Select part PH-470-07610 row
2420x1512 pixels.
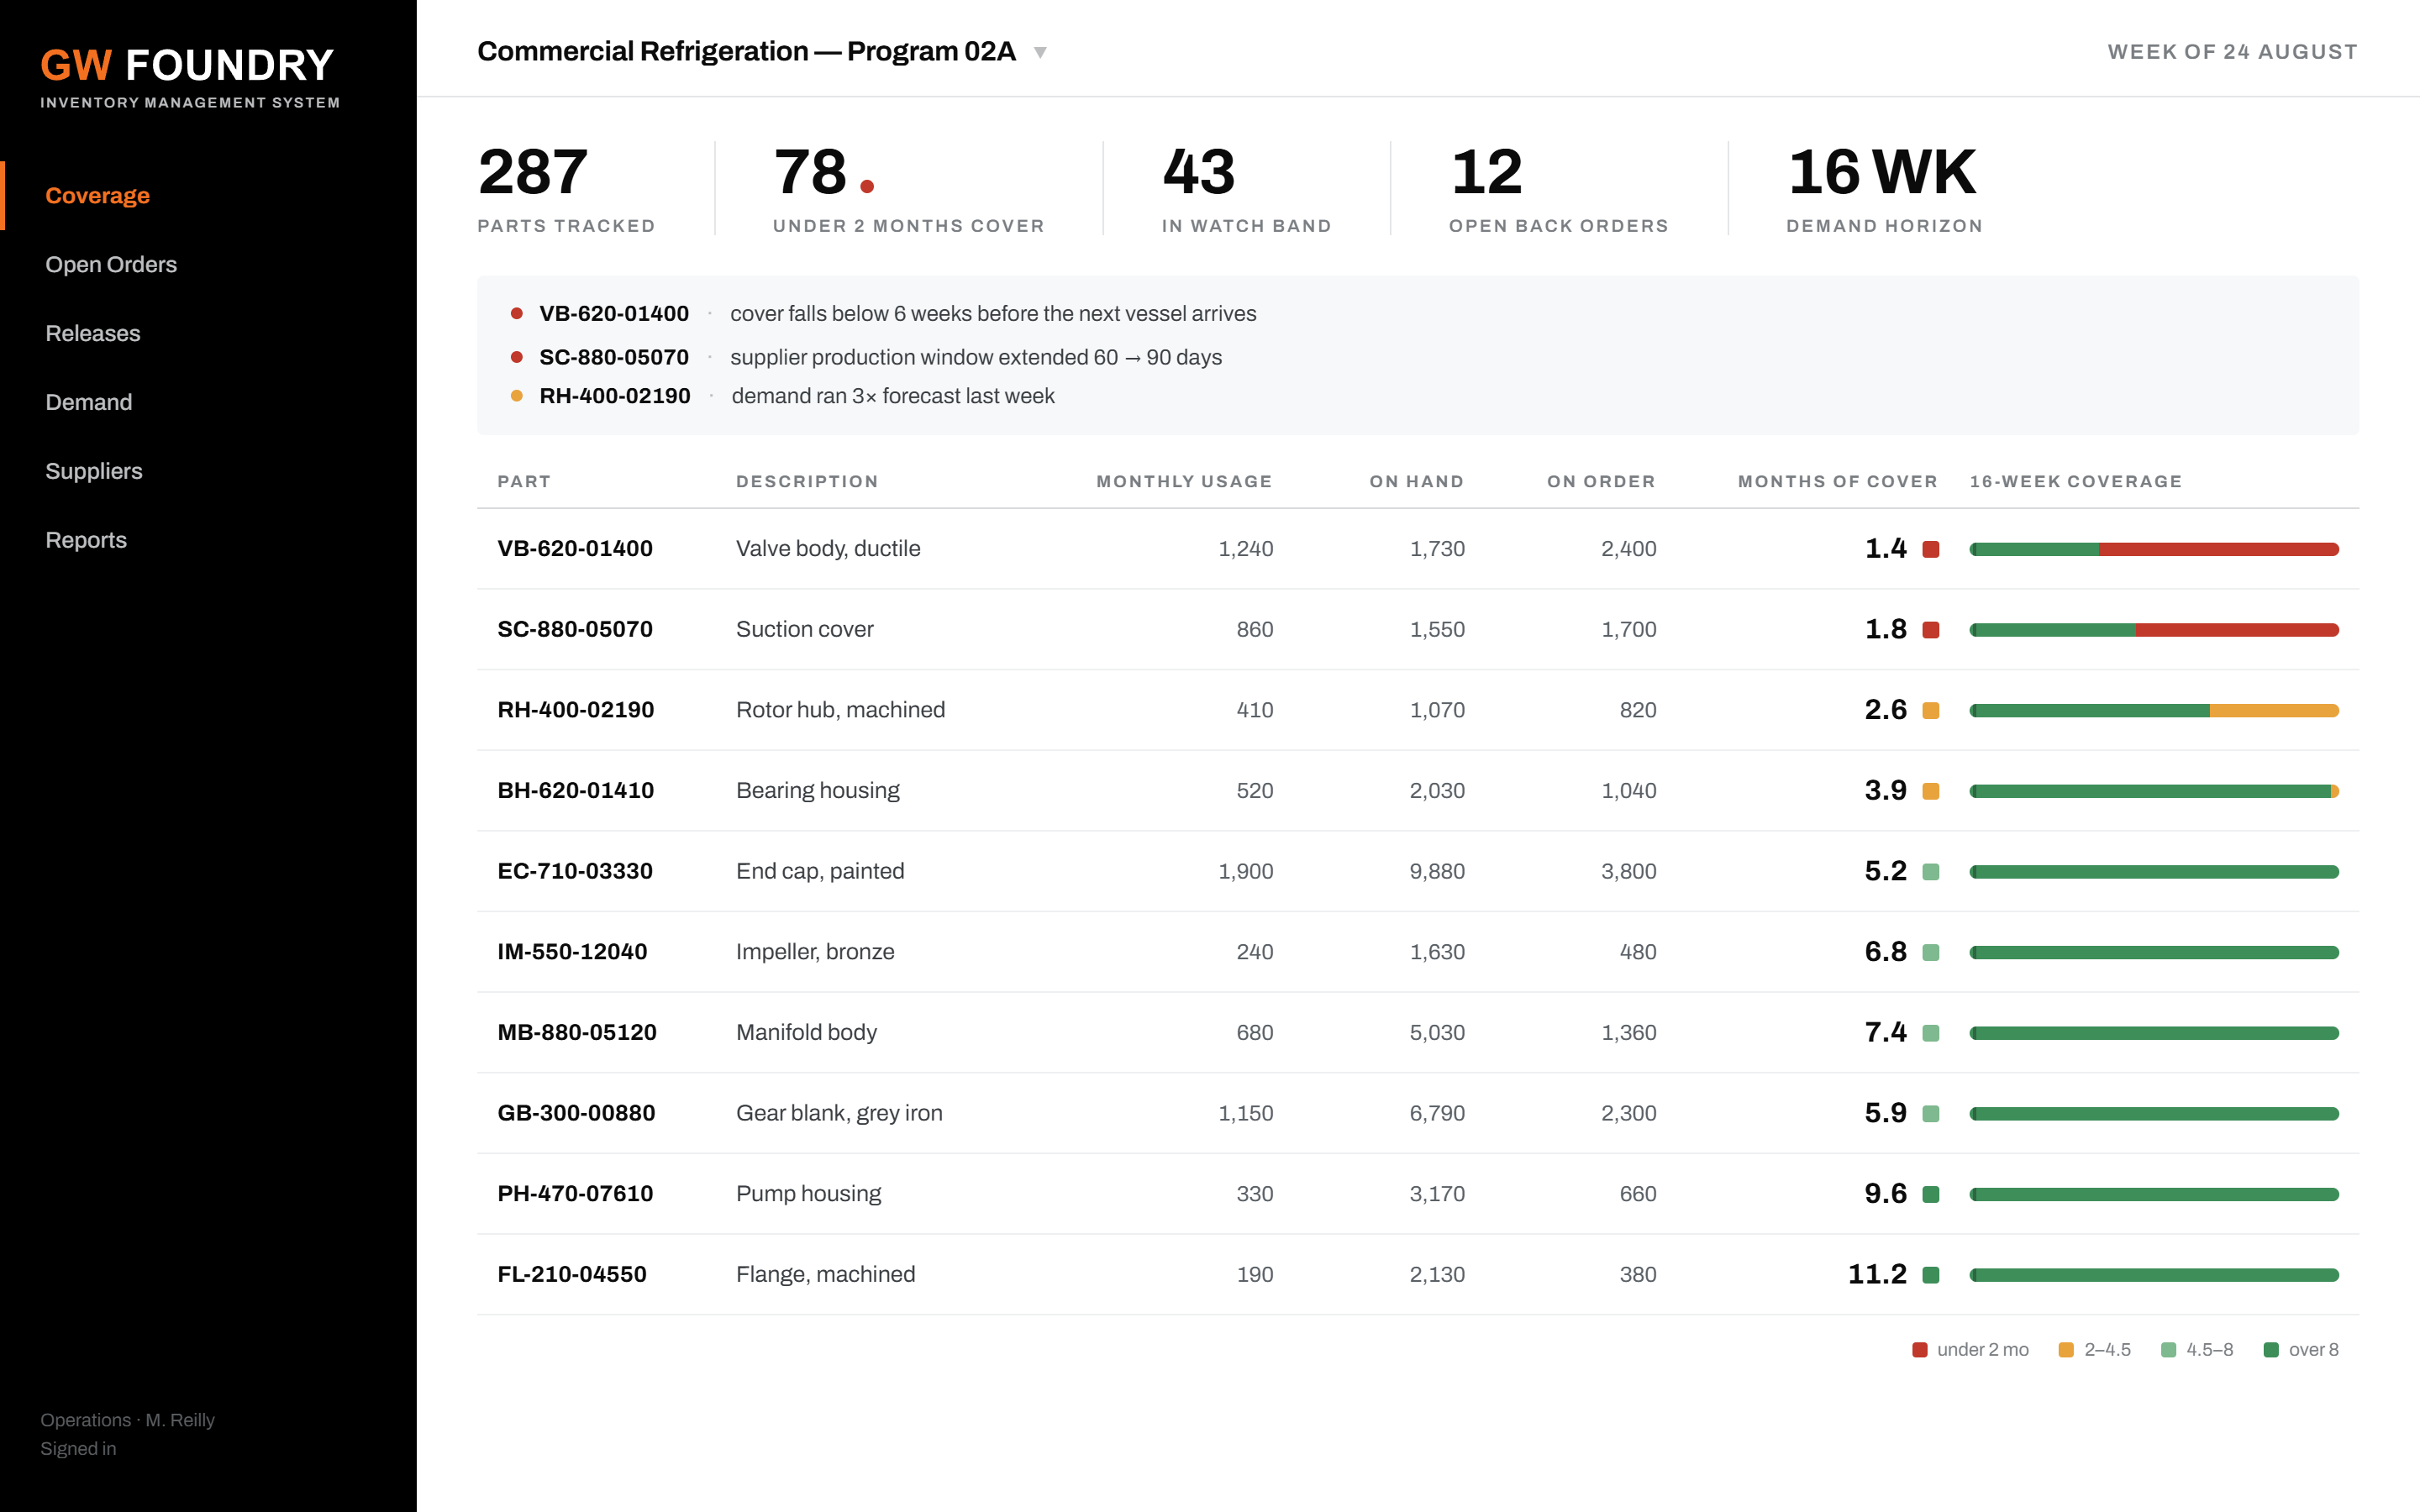tap(1418, 1194)
